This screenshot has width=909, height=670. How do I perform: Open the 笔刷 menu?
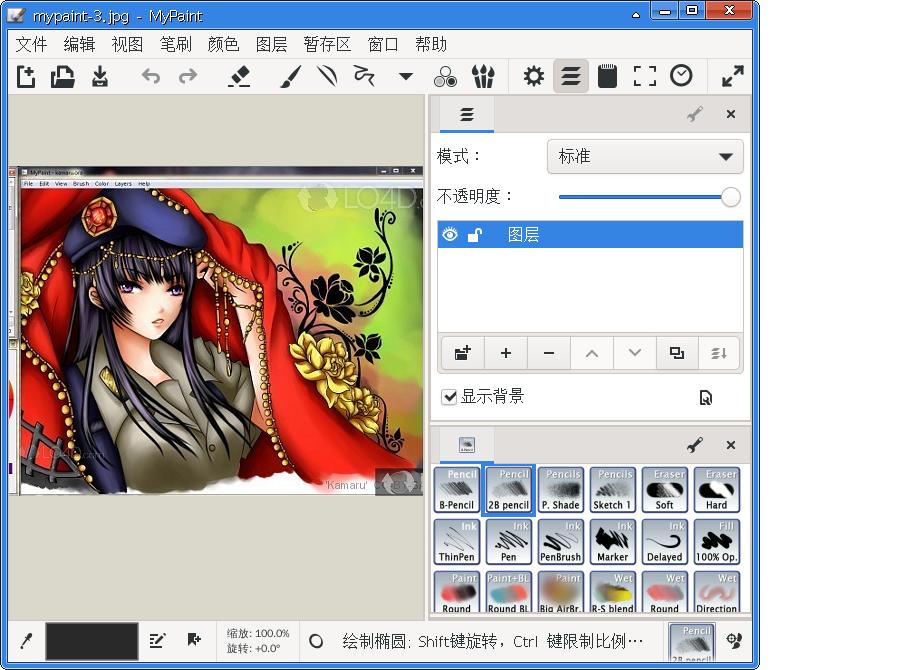click(x=175, y=44)
